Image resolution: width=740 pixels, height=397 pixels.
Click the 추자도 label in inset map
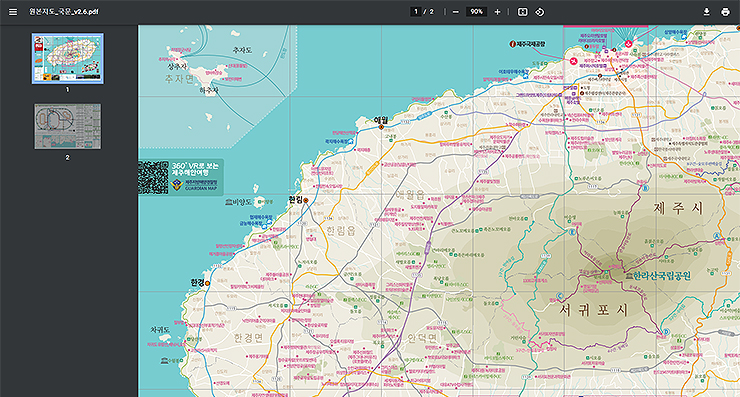(242, 50)
